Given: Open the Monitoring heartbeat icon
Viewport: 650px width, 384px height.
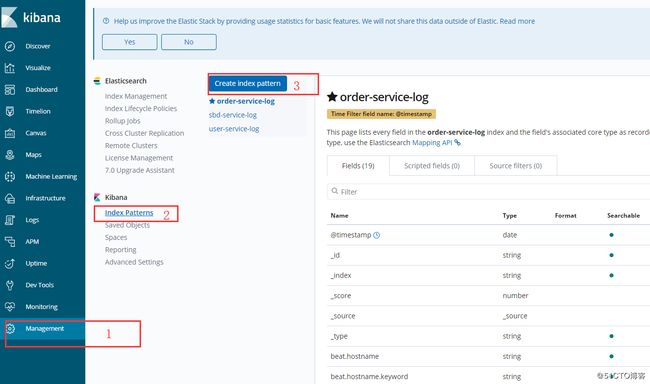Looking at the screenshot, I should [10, 307].
